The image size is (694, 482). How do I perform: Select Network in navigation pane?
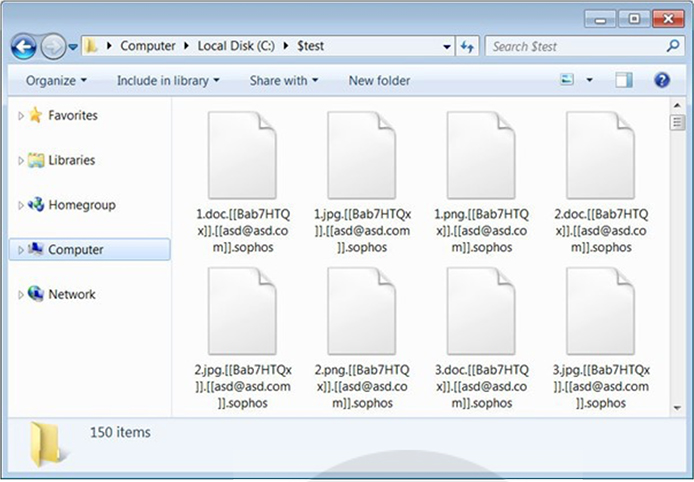point(72,294)
